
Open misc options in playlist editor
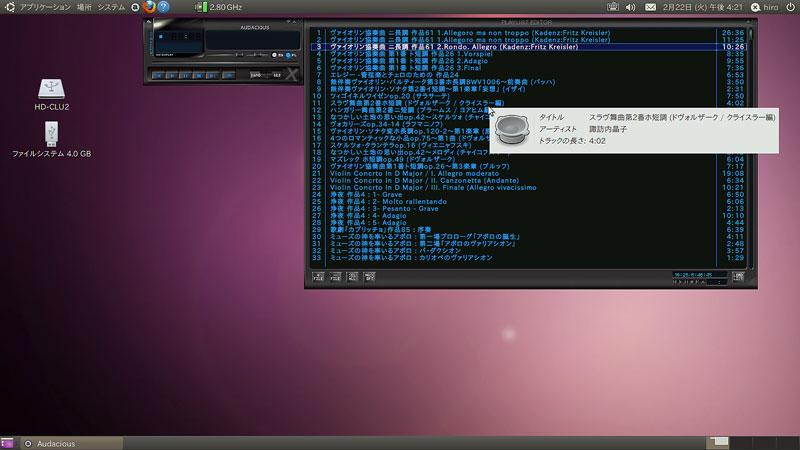click(369, 277)
